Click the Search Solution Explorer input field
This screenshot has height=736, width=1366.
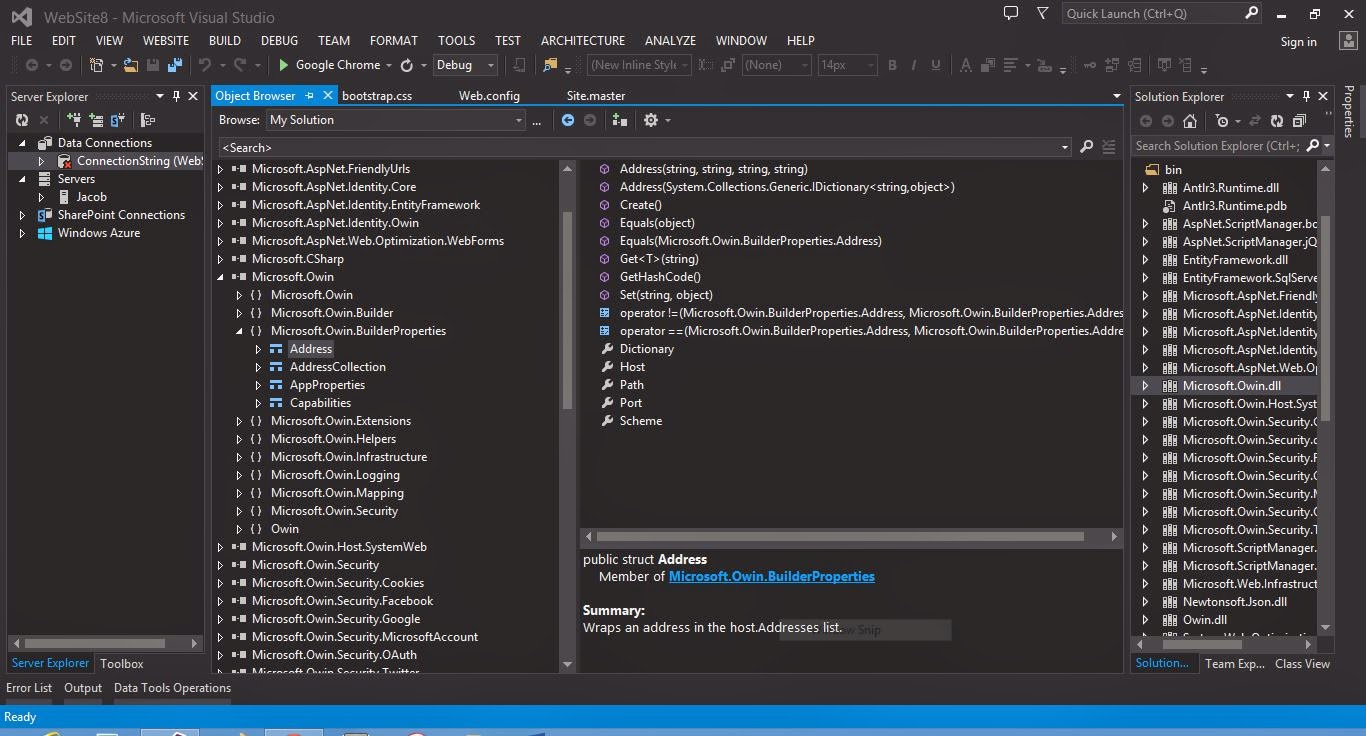(1215, 144)
